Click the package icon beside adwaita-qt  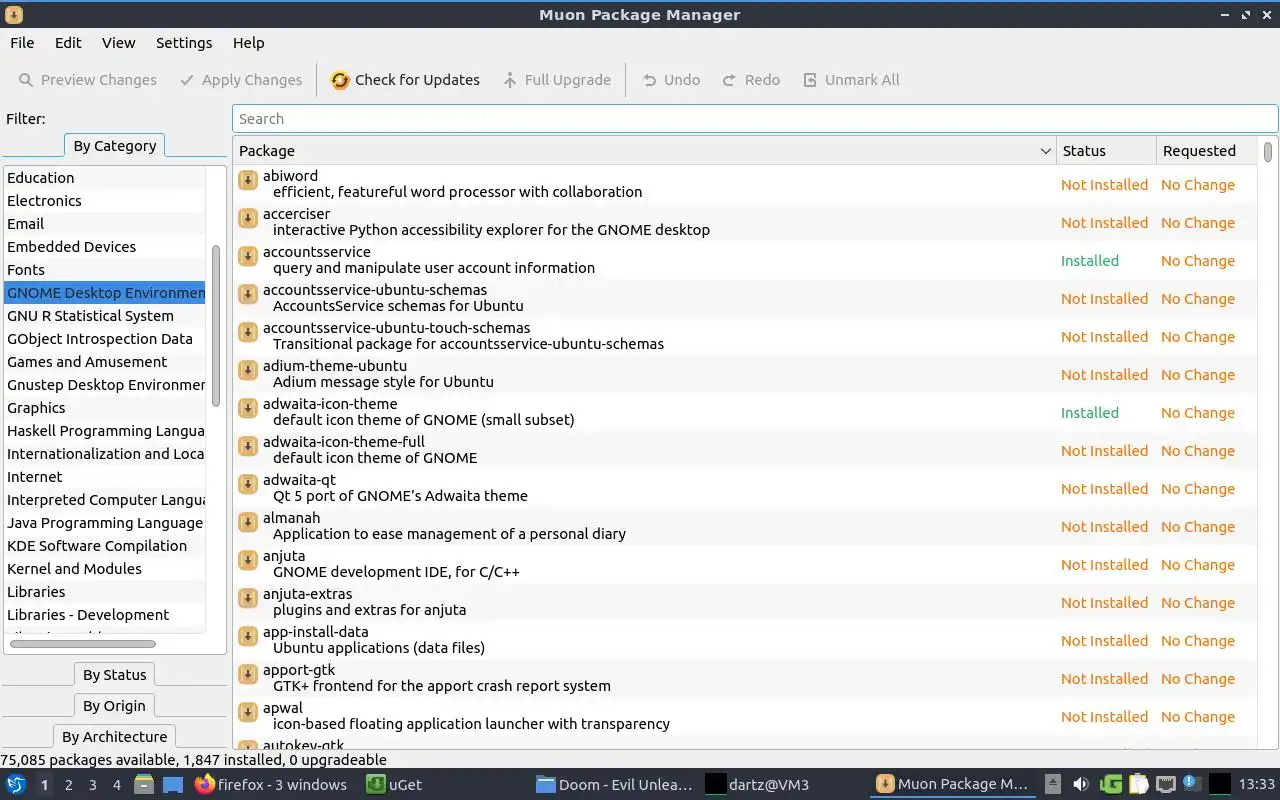[x=248, y=484]
